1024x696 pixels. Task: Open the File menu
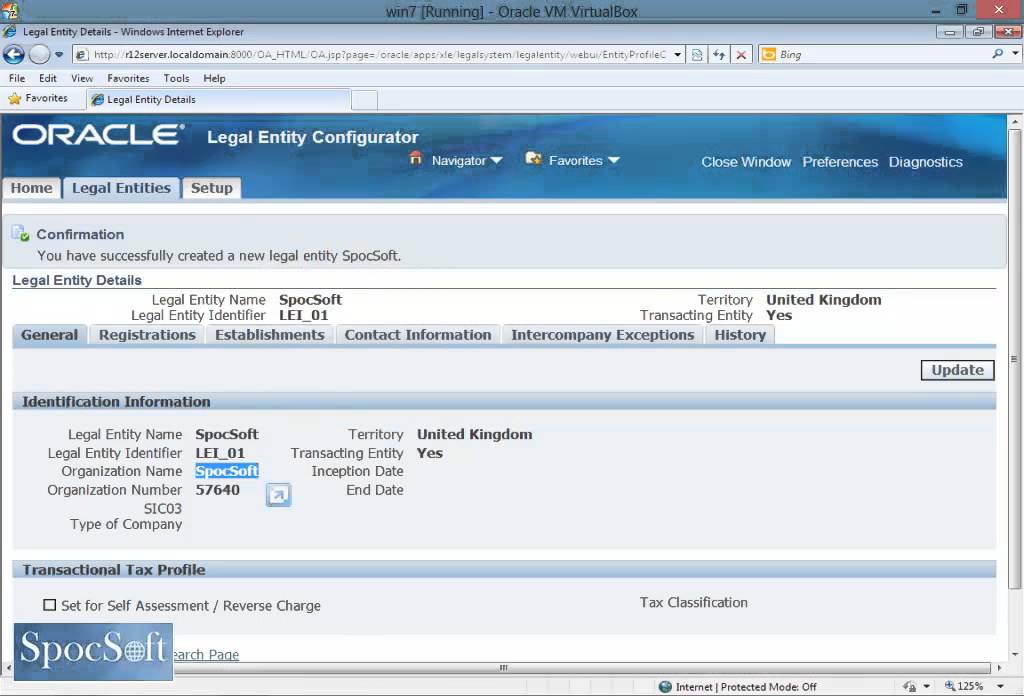click(x=17, y=78)
